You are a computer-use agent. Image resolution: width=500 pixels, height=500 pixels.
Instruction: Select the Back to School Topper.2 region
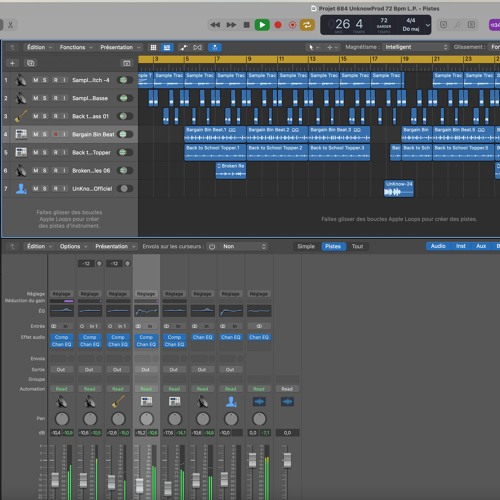pyautogui.click(x=277, y=152)
